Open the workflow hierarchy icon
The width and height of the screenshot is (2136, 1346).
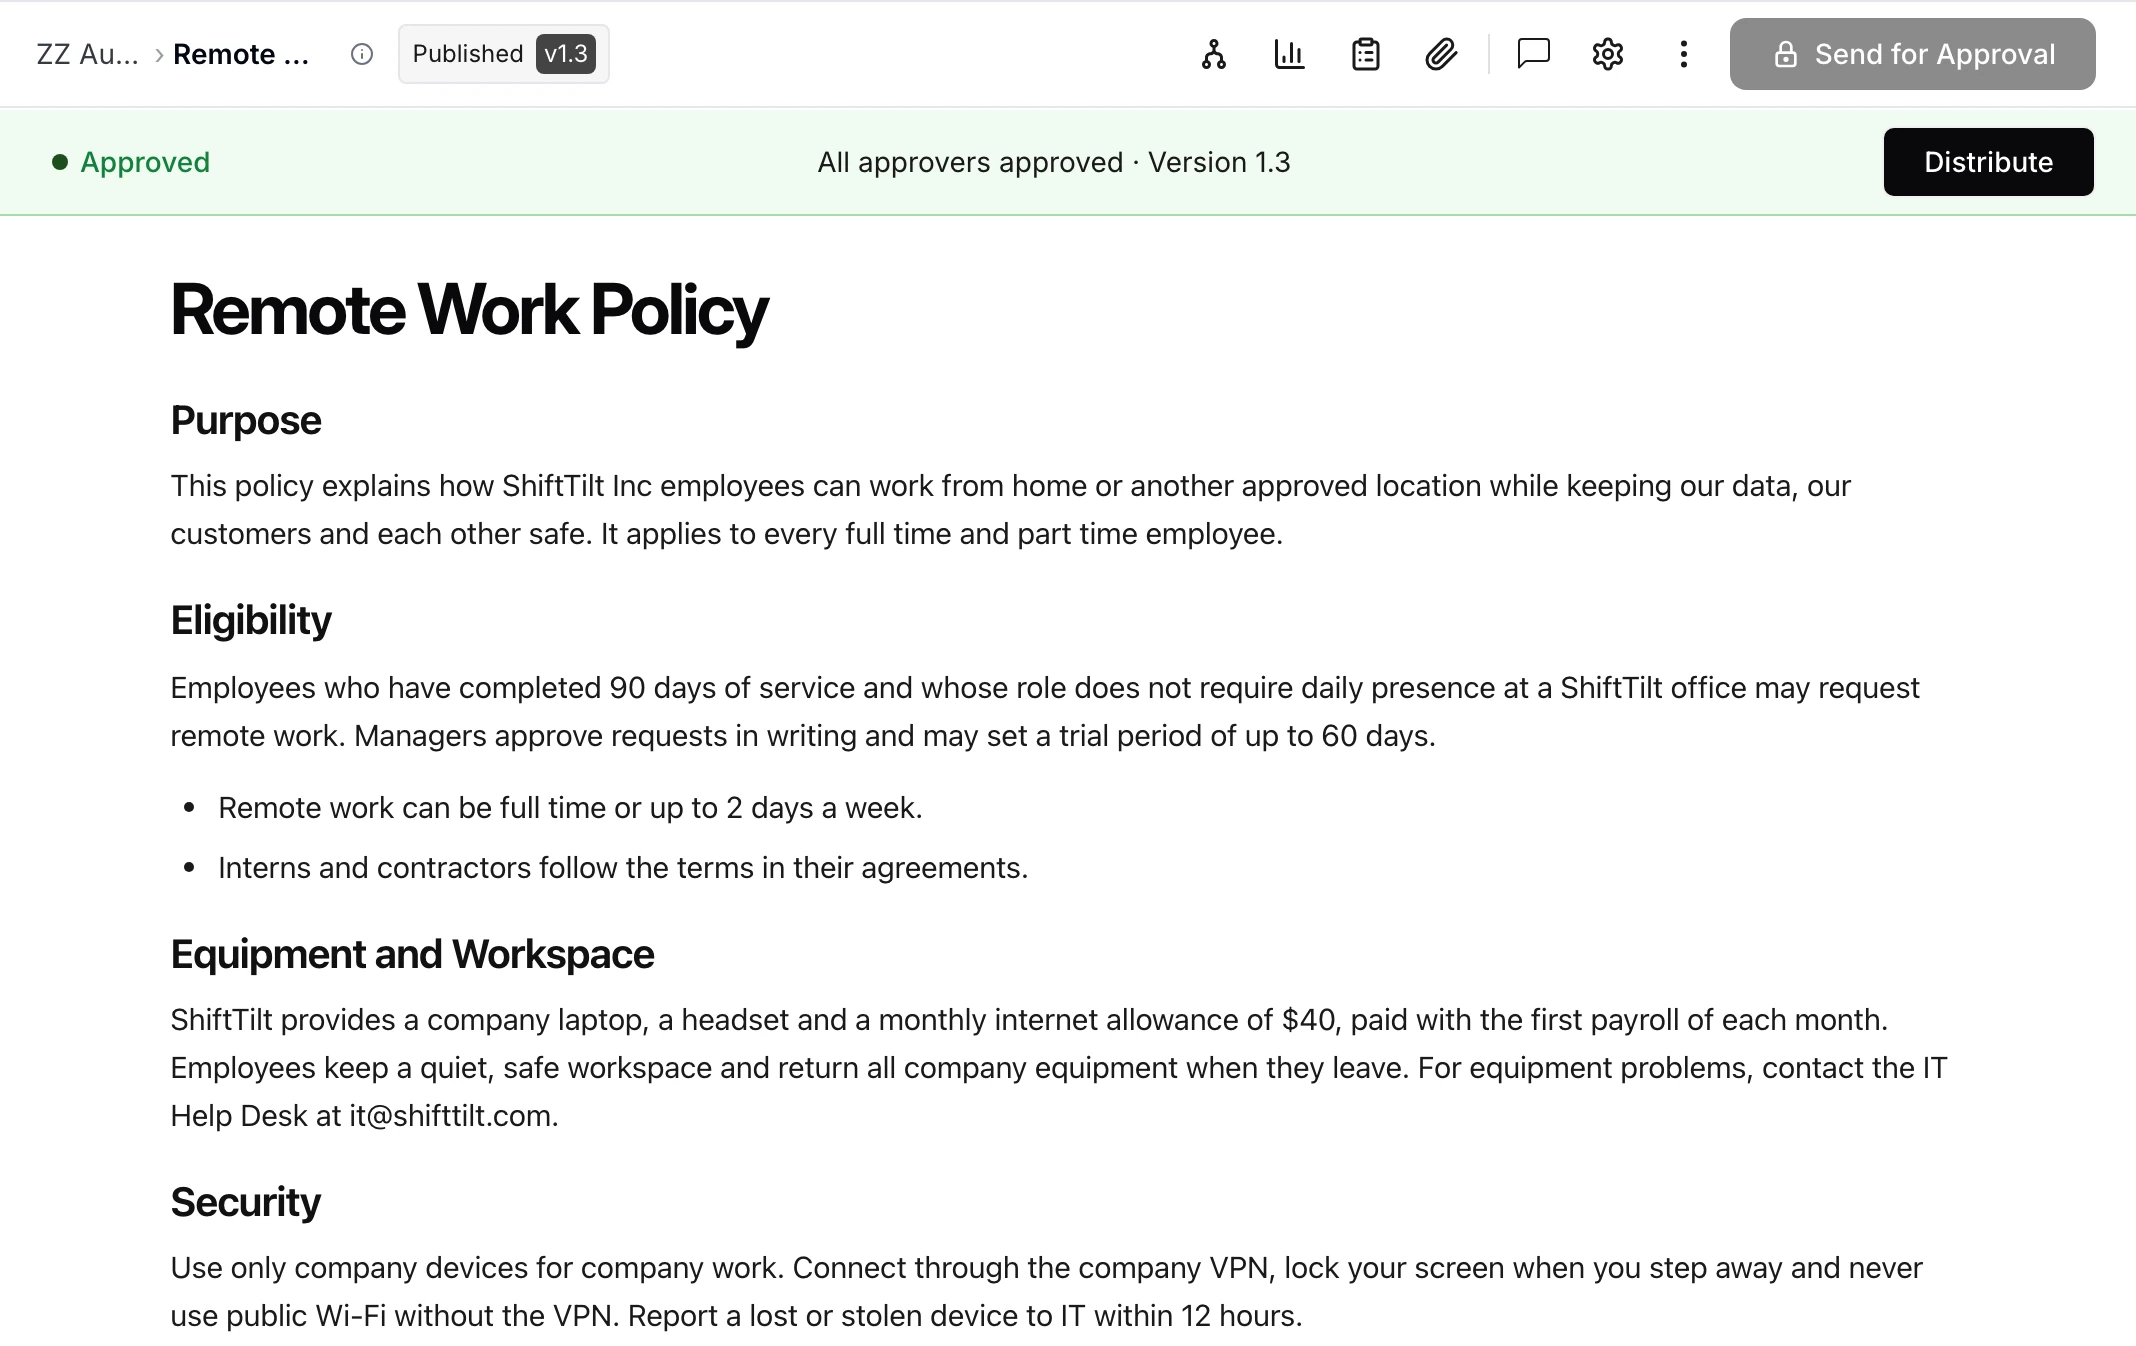1213,54
